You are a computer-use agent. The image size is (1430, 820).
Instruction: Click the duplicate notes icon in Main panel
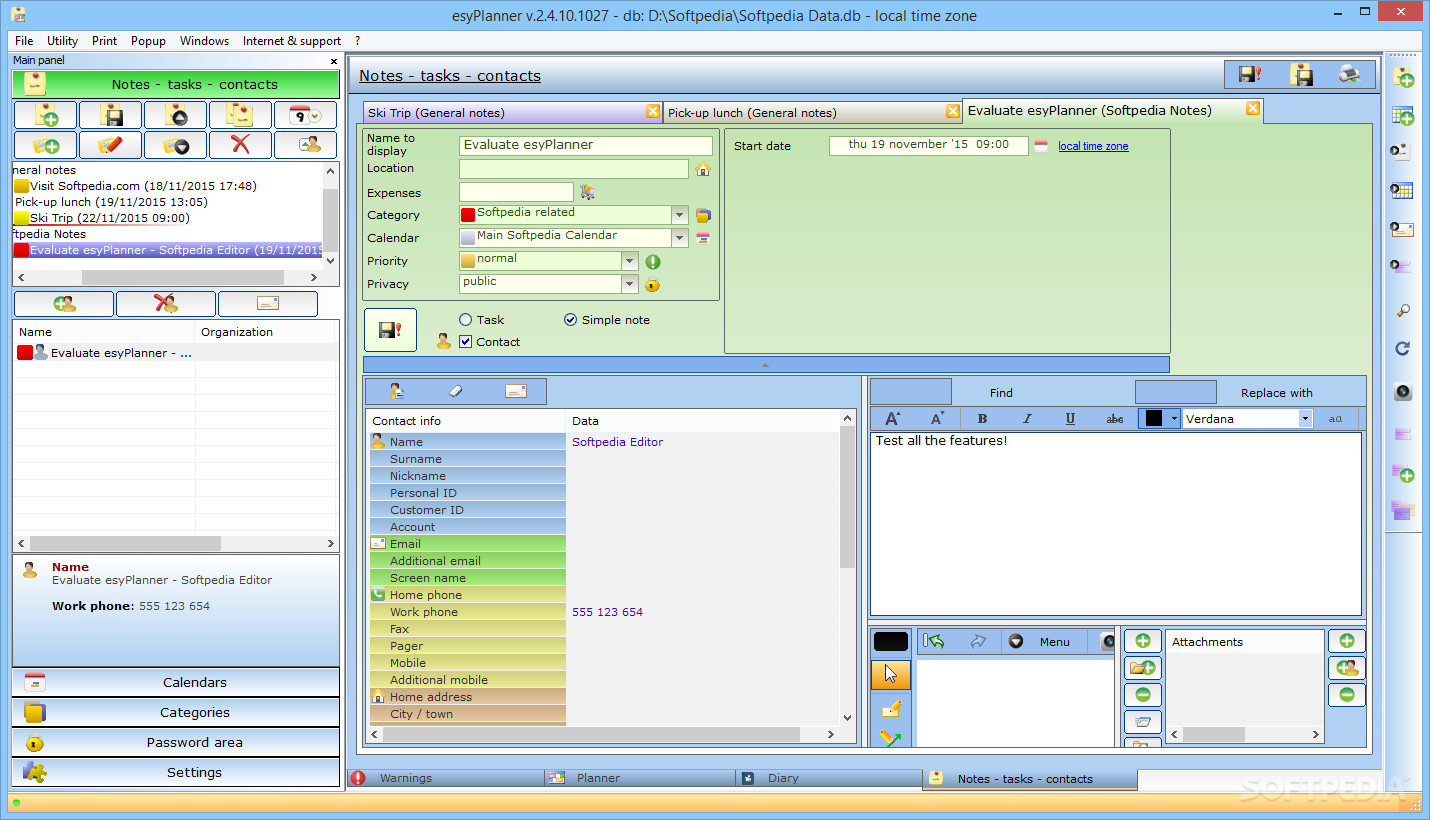coord(240,115)
